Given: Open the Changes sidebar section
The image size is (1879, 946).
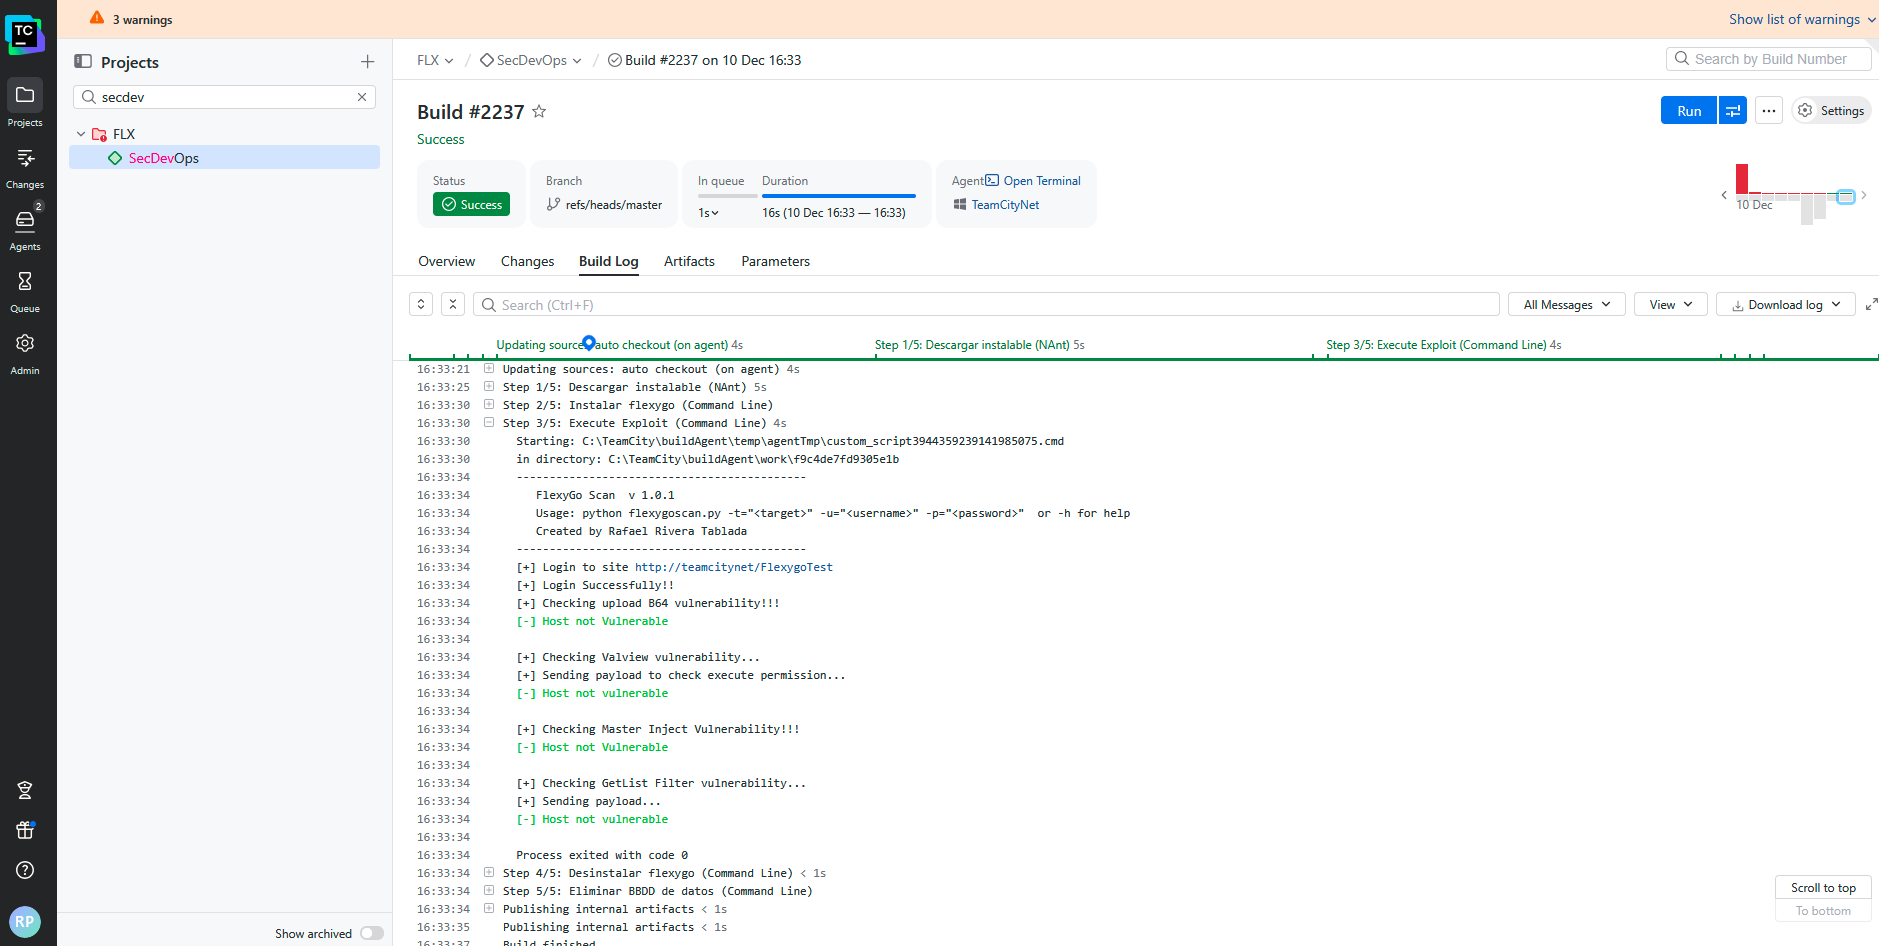Looking at the screenshot, I should (x=25, y=166).
